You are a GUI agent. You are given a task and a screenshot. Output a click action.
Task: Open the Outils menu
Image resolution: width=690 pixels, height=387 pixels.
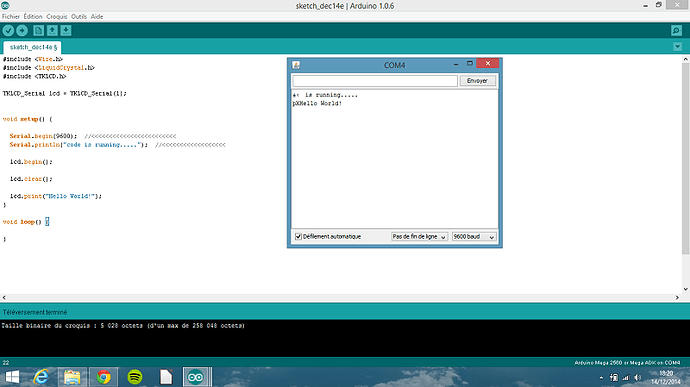(79, 17)
